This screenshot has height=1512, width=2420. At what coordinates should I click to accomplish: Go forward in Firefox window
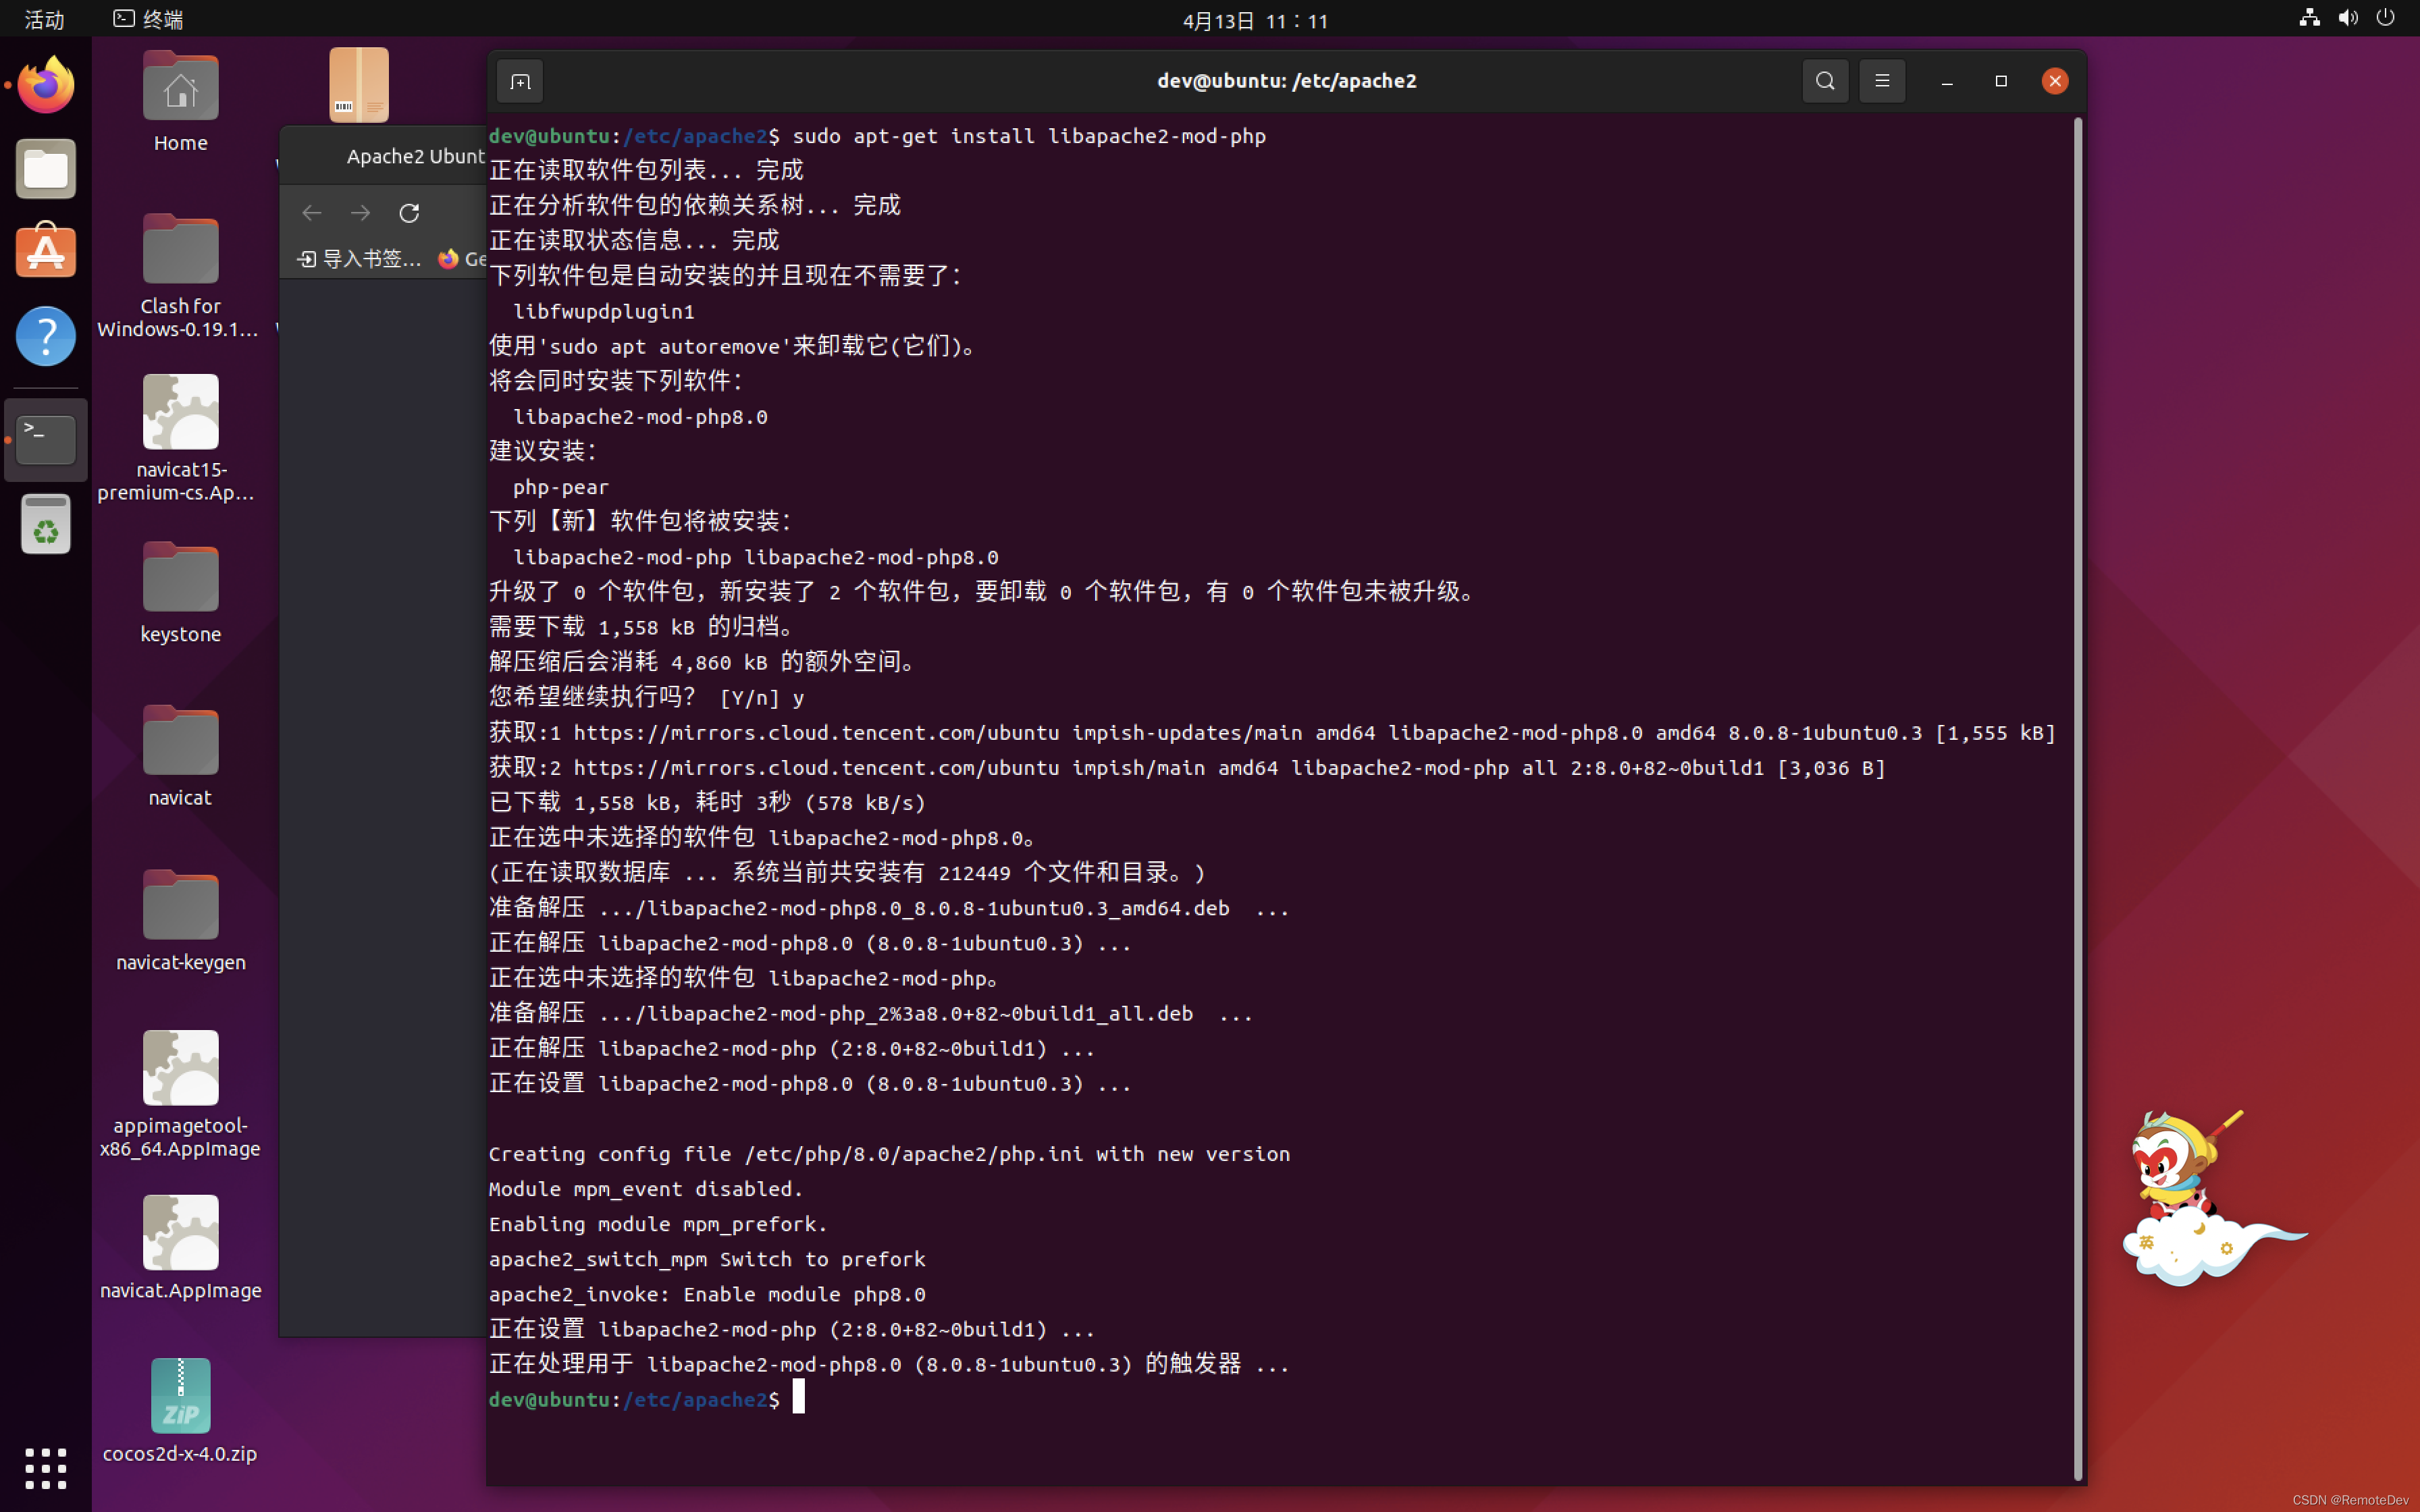[x=361, y=213]
